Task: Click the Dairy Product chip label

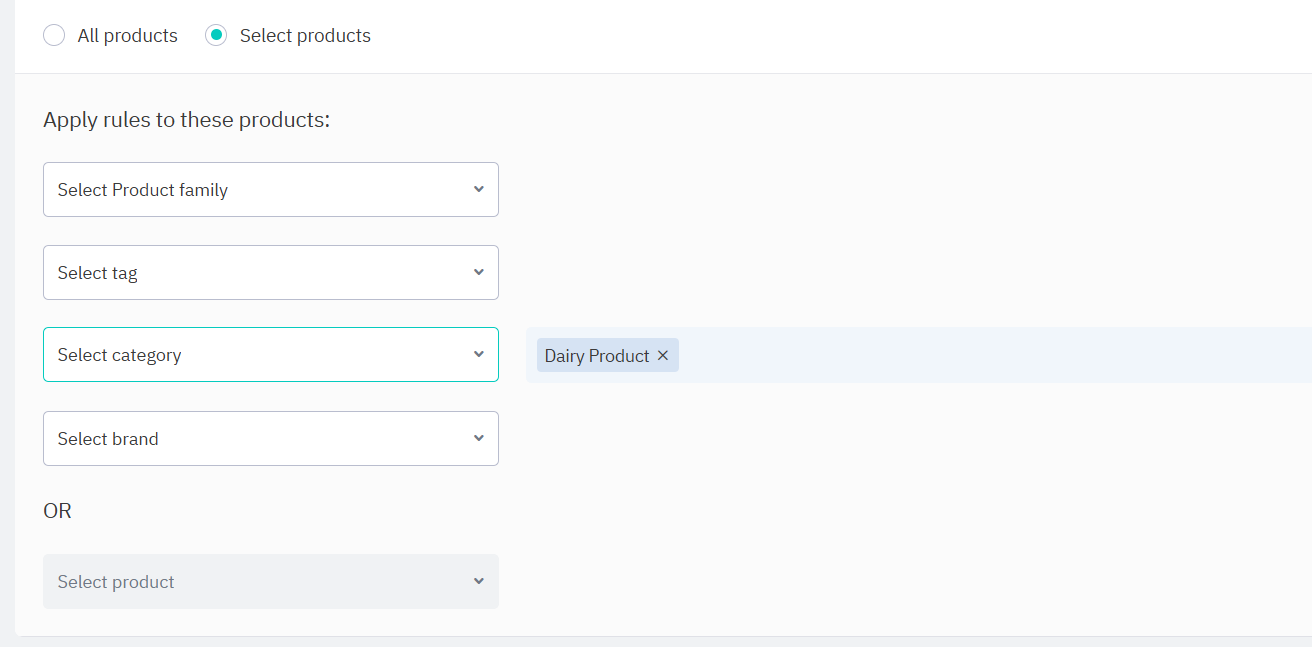Action: coord(597,356)
